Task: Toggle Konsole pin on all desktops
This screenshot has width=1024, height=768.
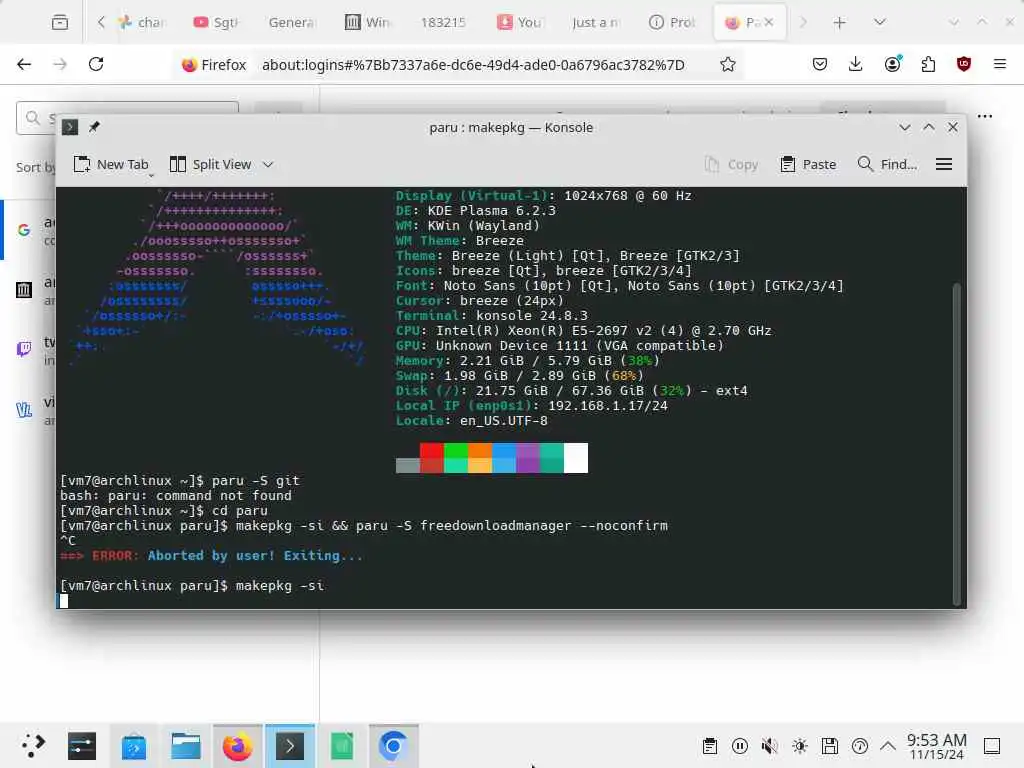Action: (x=94, y=127)
